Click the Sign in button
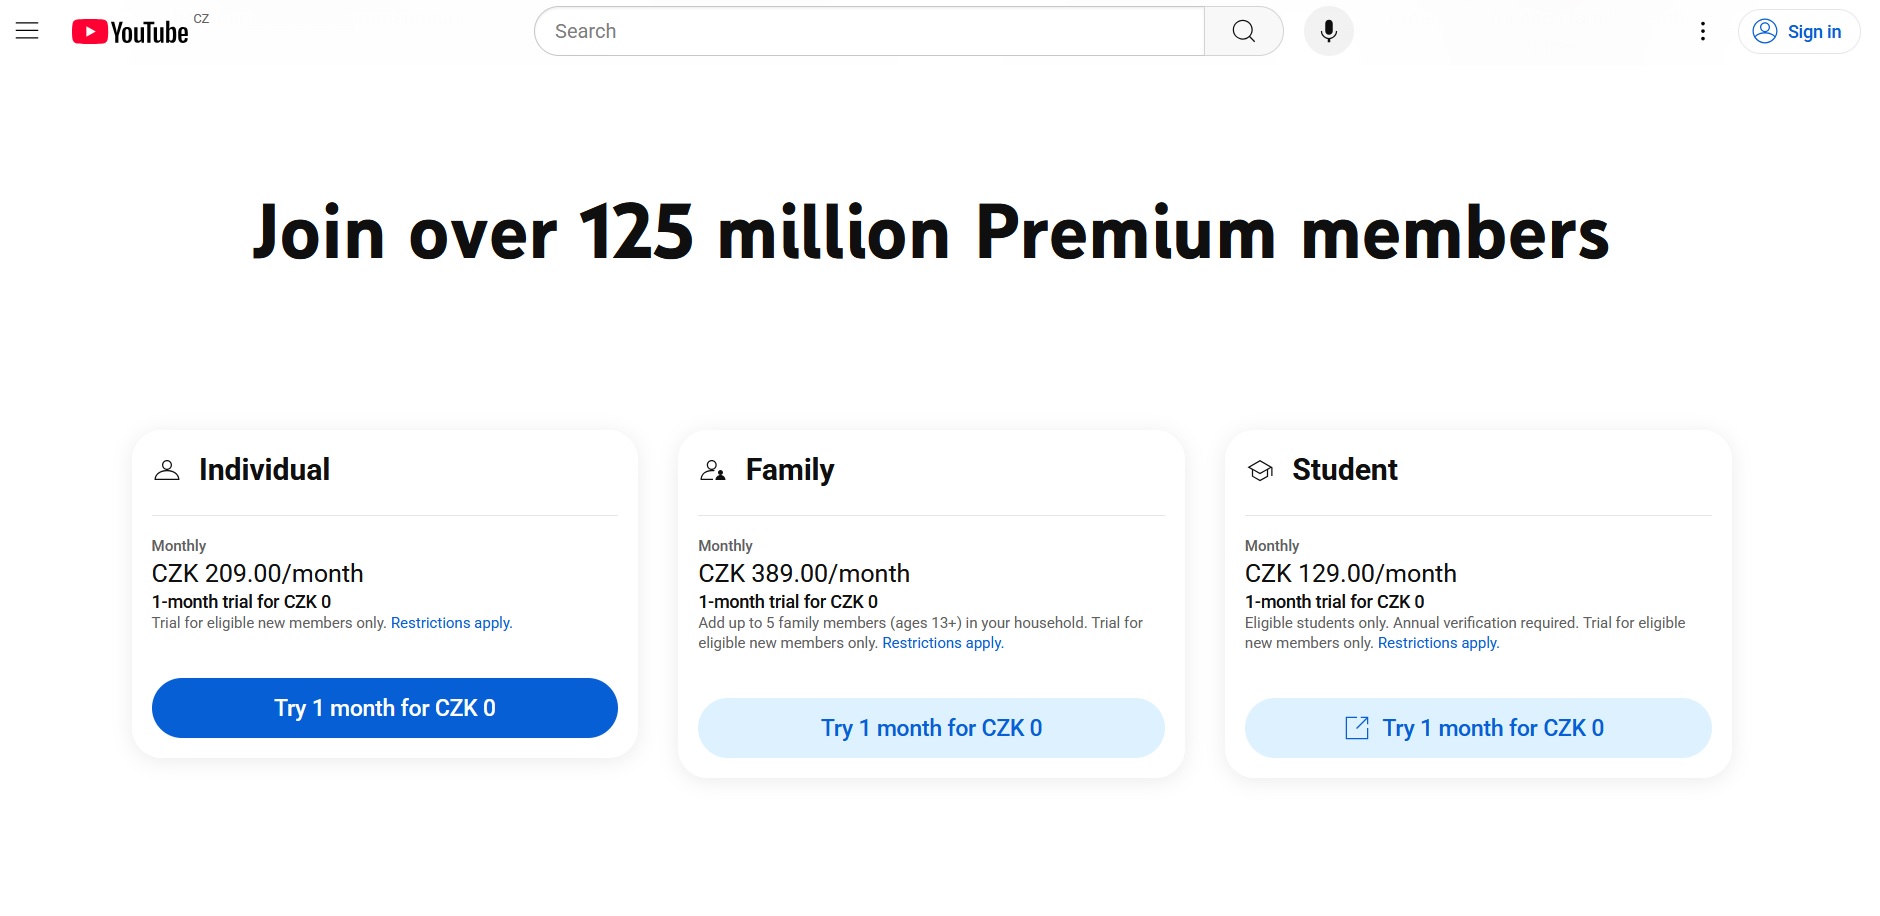1880x916 pixels. coord(1799,31)
